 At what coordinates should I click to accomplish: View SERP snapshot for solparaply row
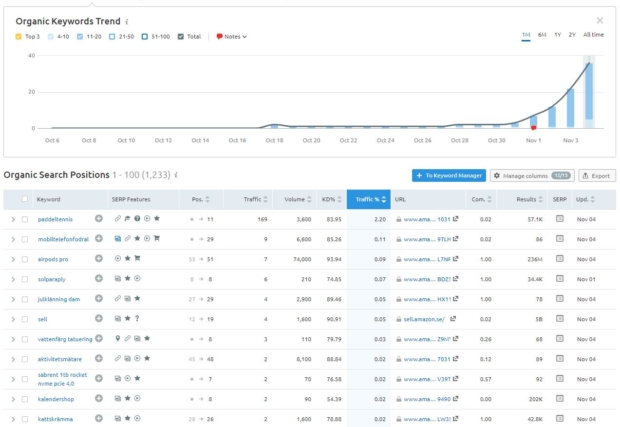pyautogui.click(x=560, y=278)
